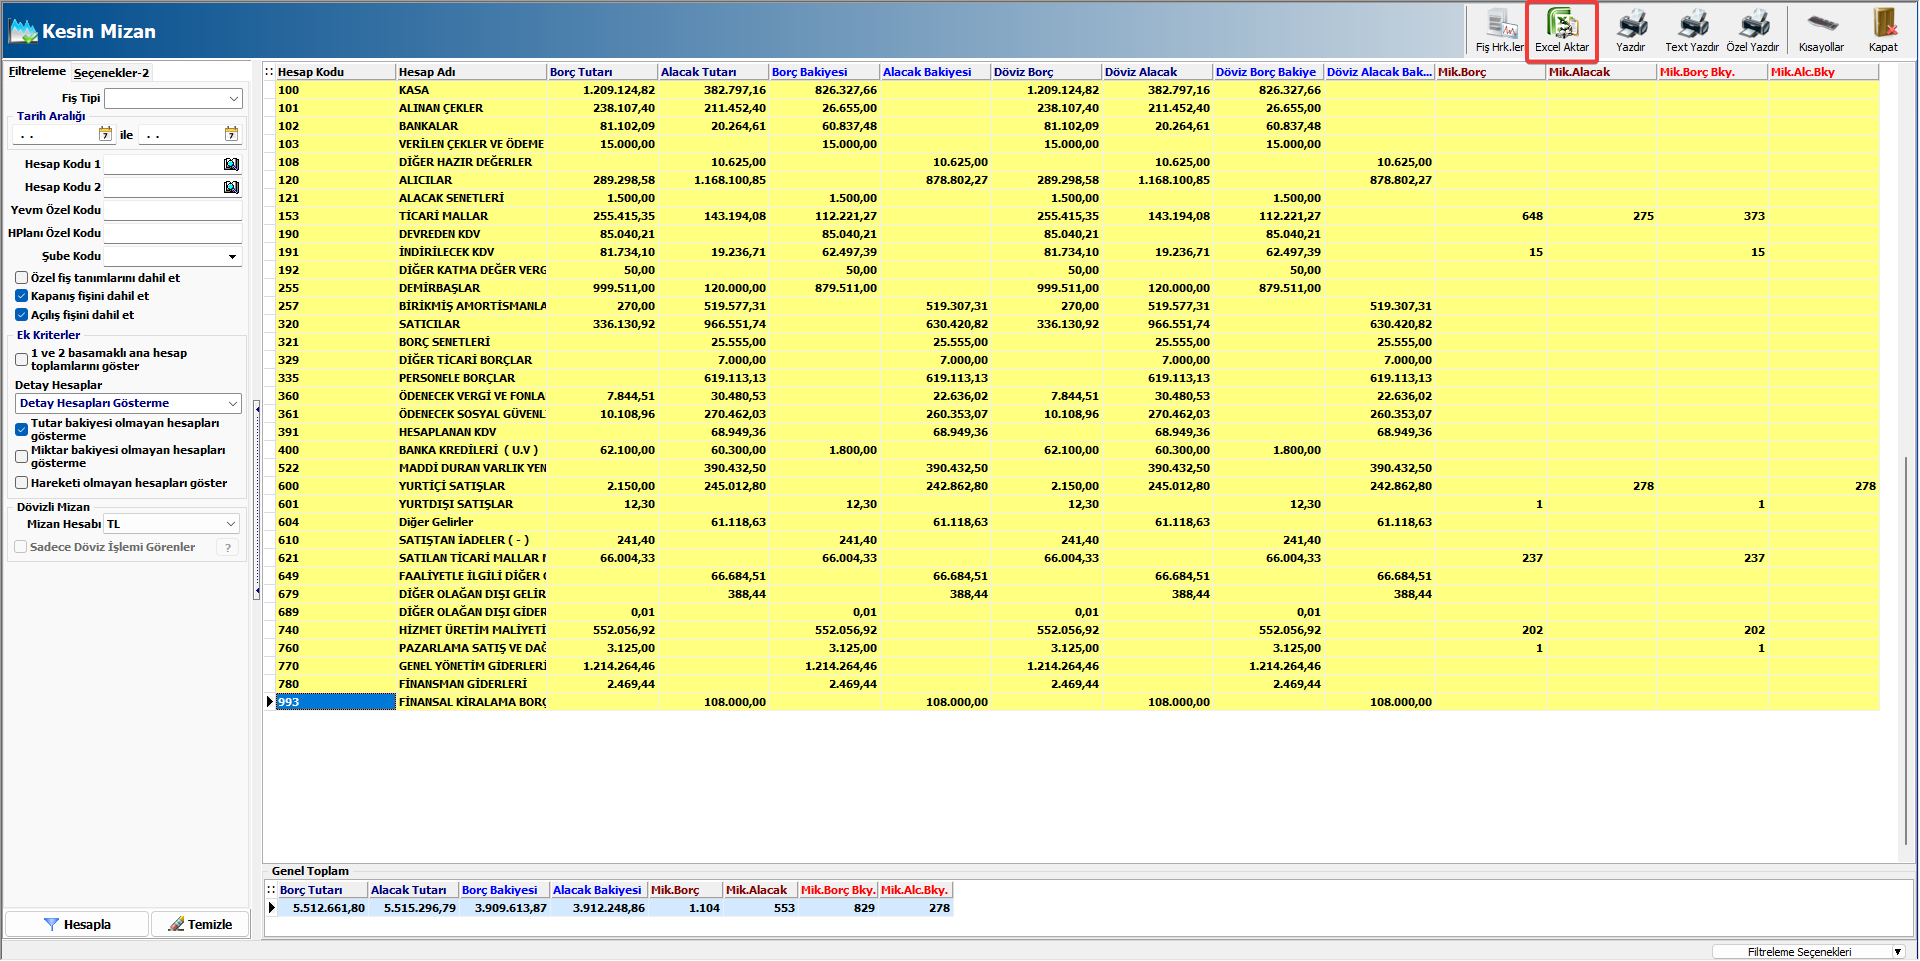
Task: Click Özel Yazdır toolbar icon
Action: pos(1753,30)
